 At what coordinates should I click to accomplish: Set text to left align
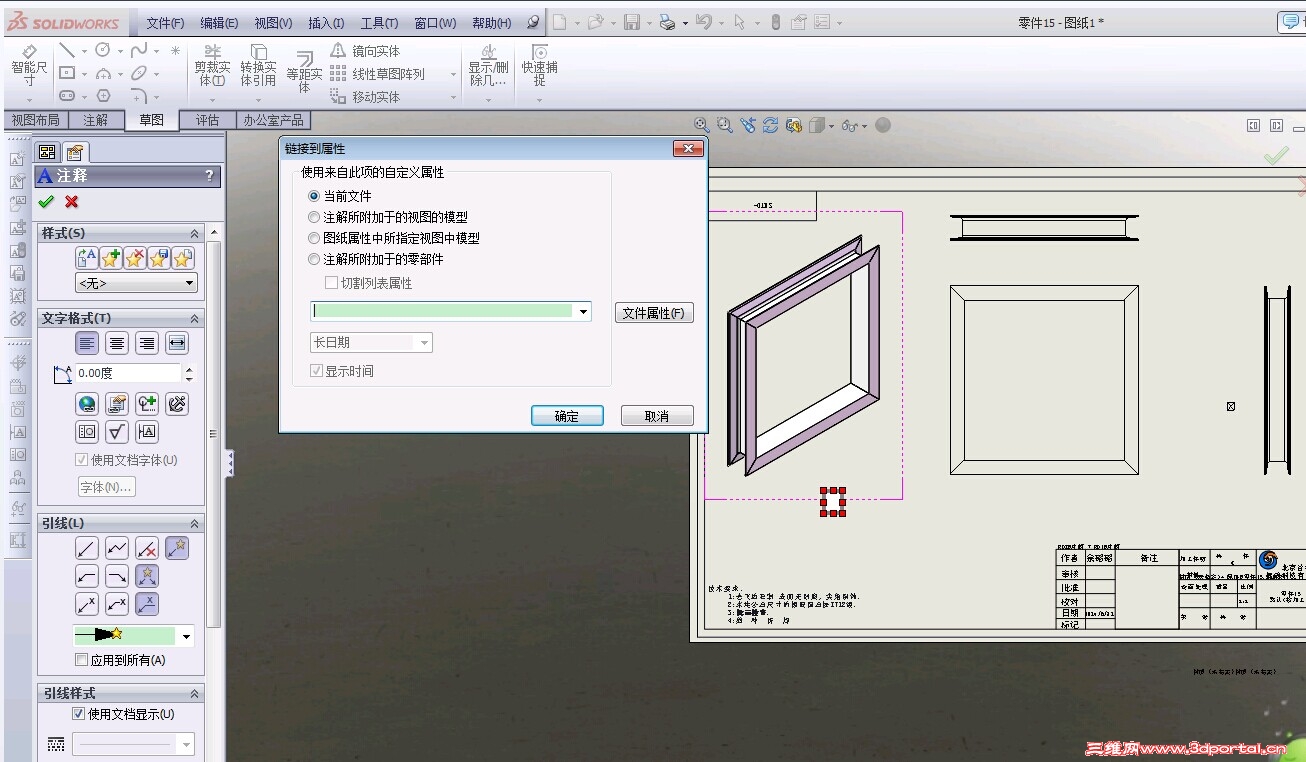(x=88, y=343)
